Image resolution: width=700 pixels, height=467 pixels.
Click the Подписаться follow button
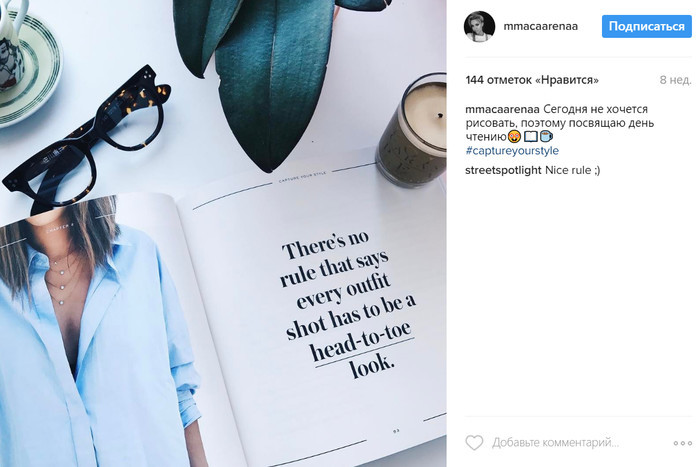tap(646, 26)
